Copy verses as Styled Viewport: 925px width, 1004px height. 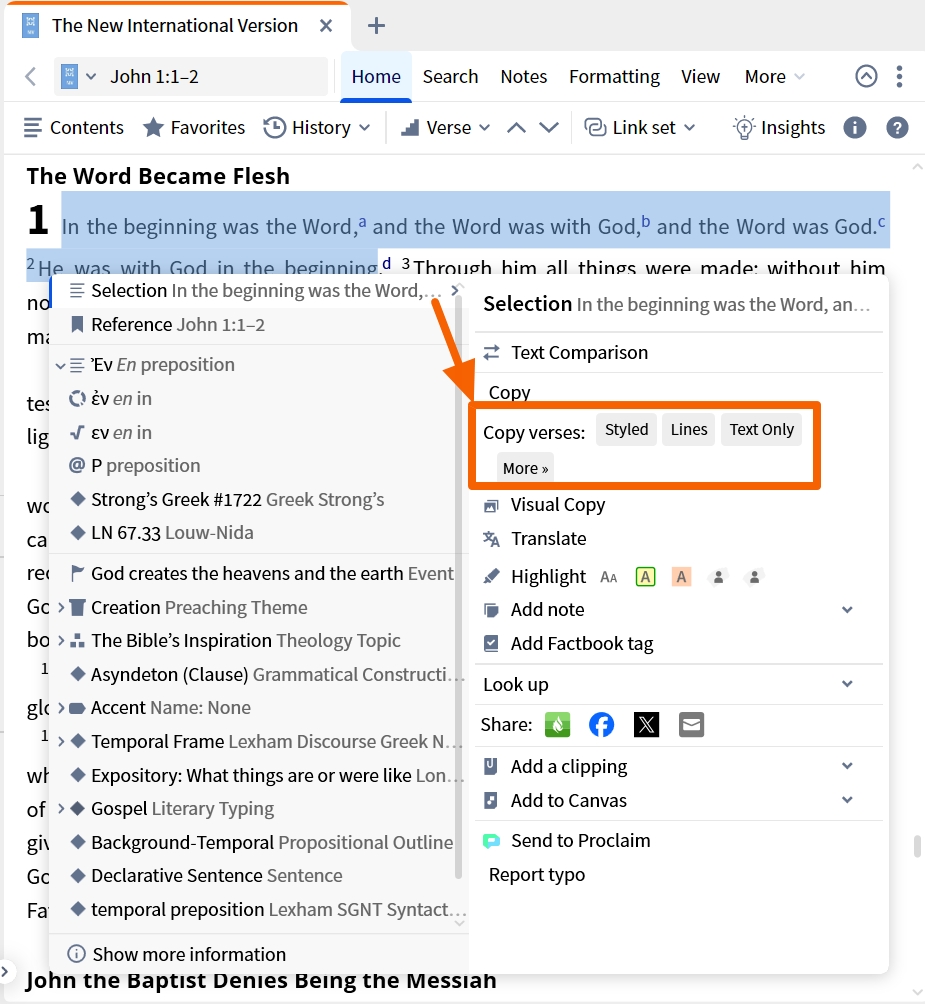(626, 429)
